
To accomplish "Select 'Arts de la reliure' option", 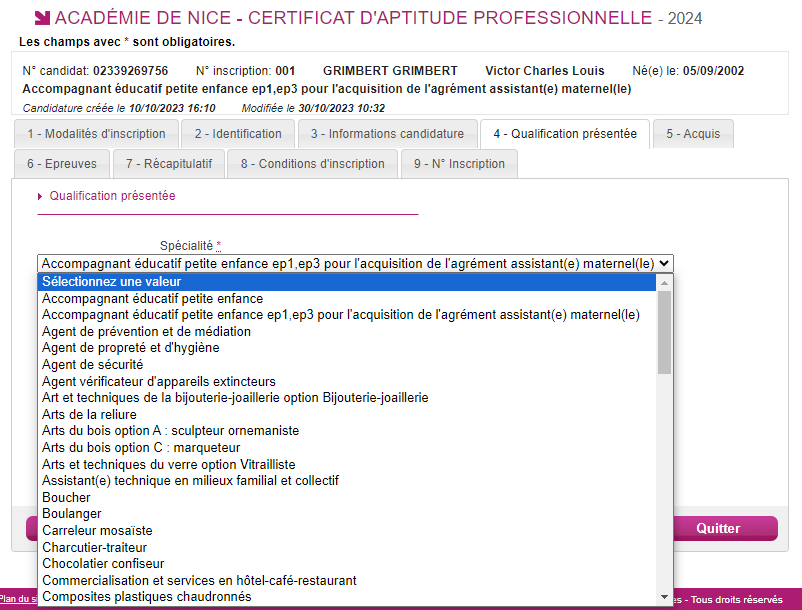I will pos(347,415).
